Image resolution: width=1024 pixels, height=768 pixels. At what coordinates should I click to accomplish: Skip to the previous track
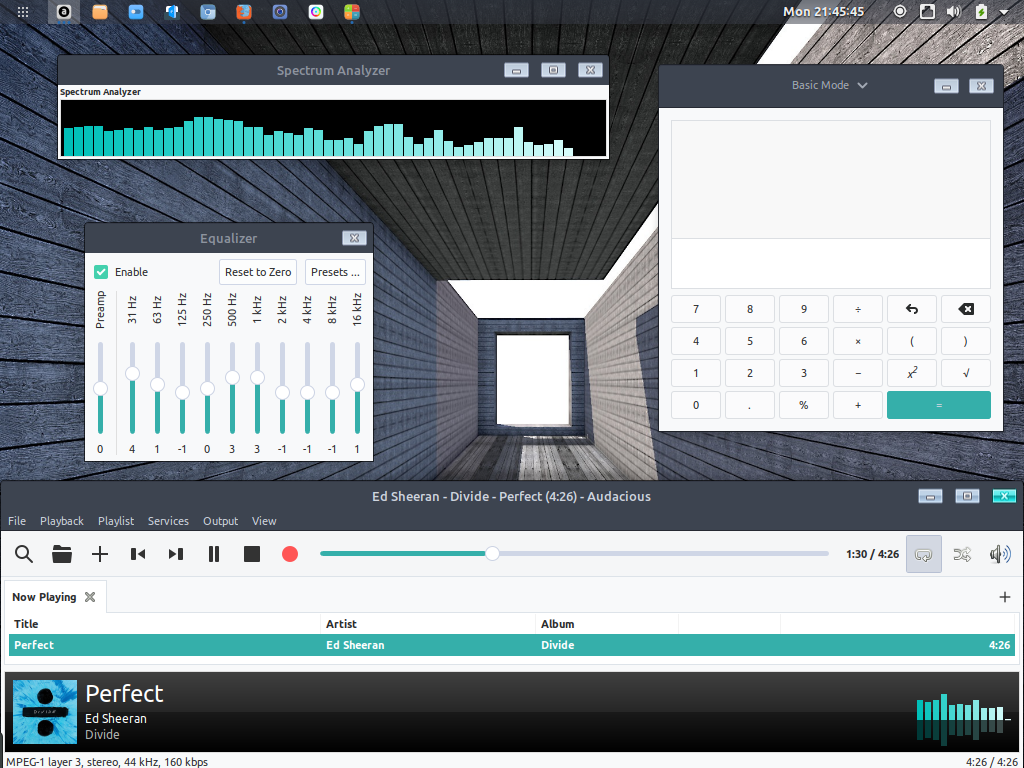click(x=138, y=554)
